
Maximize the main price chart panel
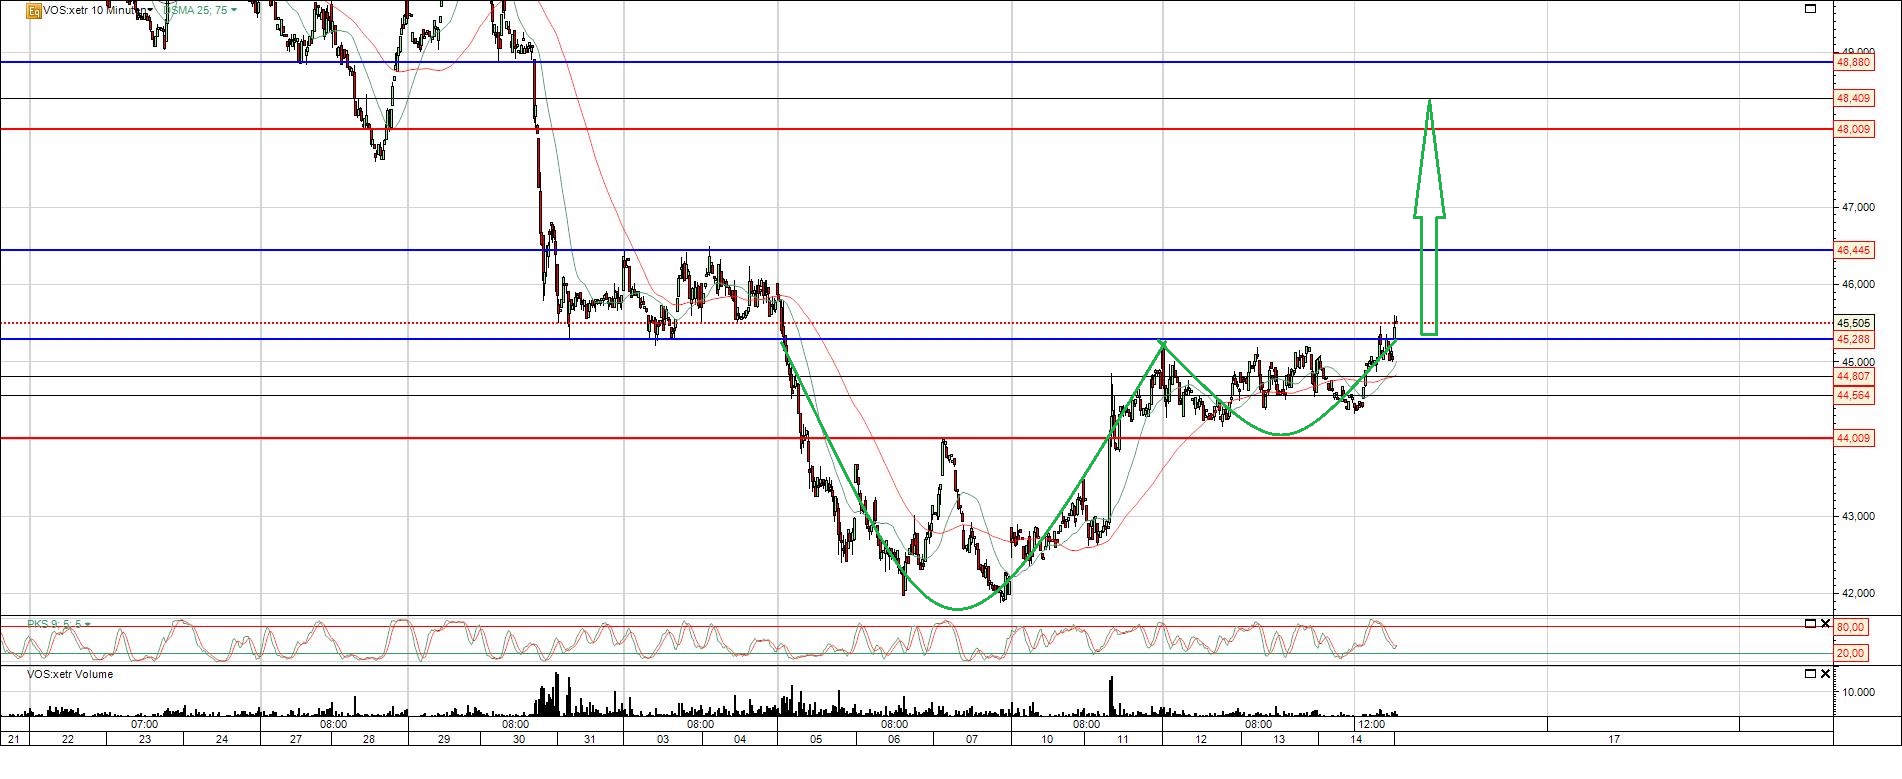coord(1811,9)
